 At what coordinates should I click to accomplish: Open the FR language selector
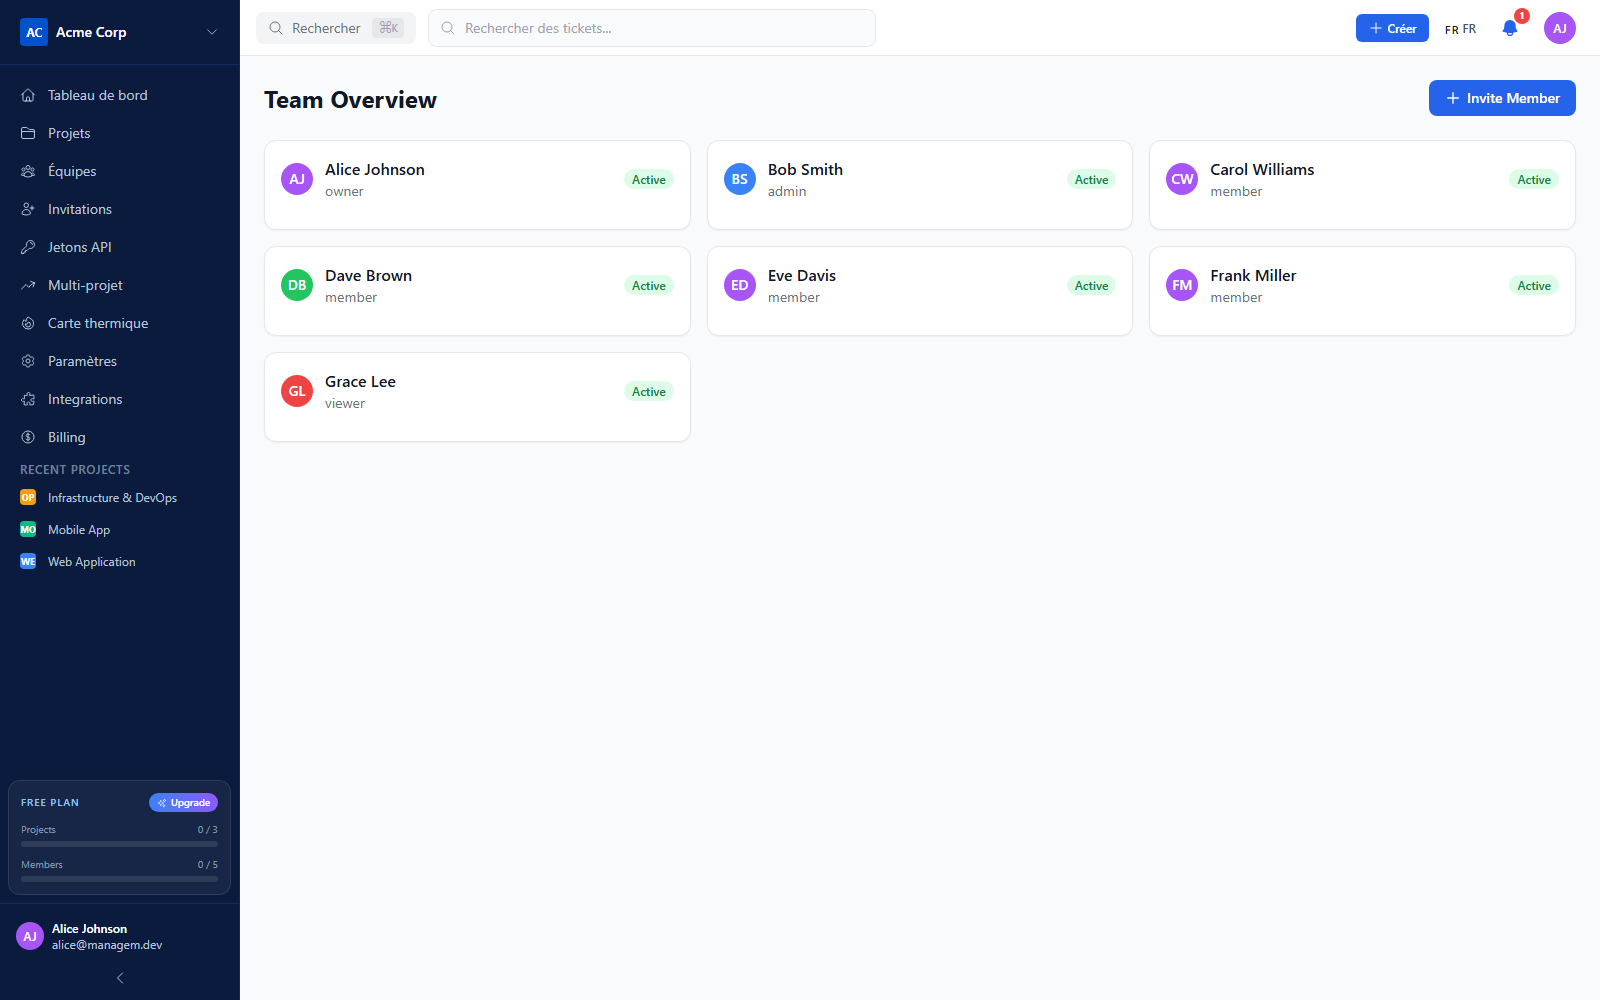pyautogui.click(x=1460, y=29)
